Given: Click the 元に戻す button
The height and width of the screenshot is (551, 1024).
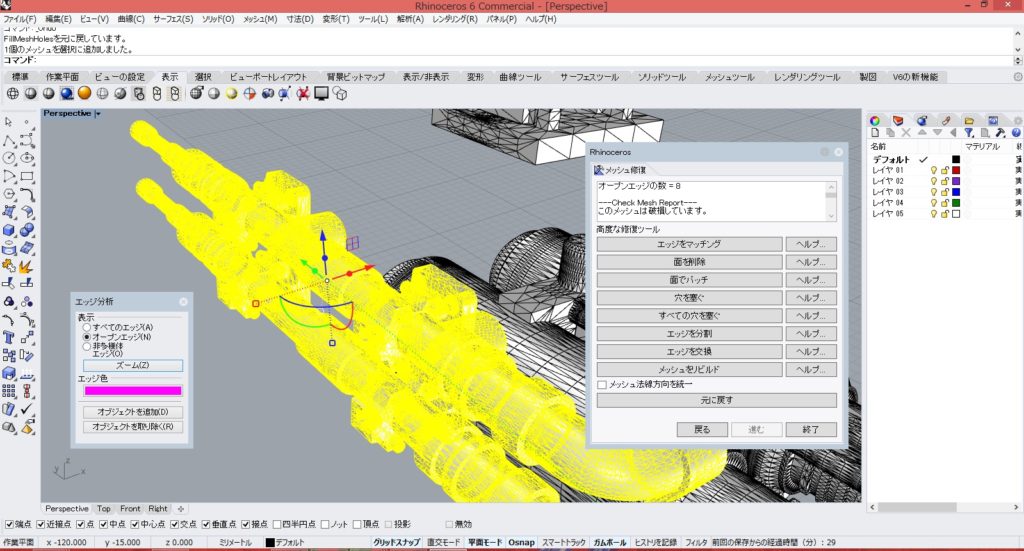Looking at the screenshot, I should click(716, 400).
